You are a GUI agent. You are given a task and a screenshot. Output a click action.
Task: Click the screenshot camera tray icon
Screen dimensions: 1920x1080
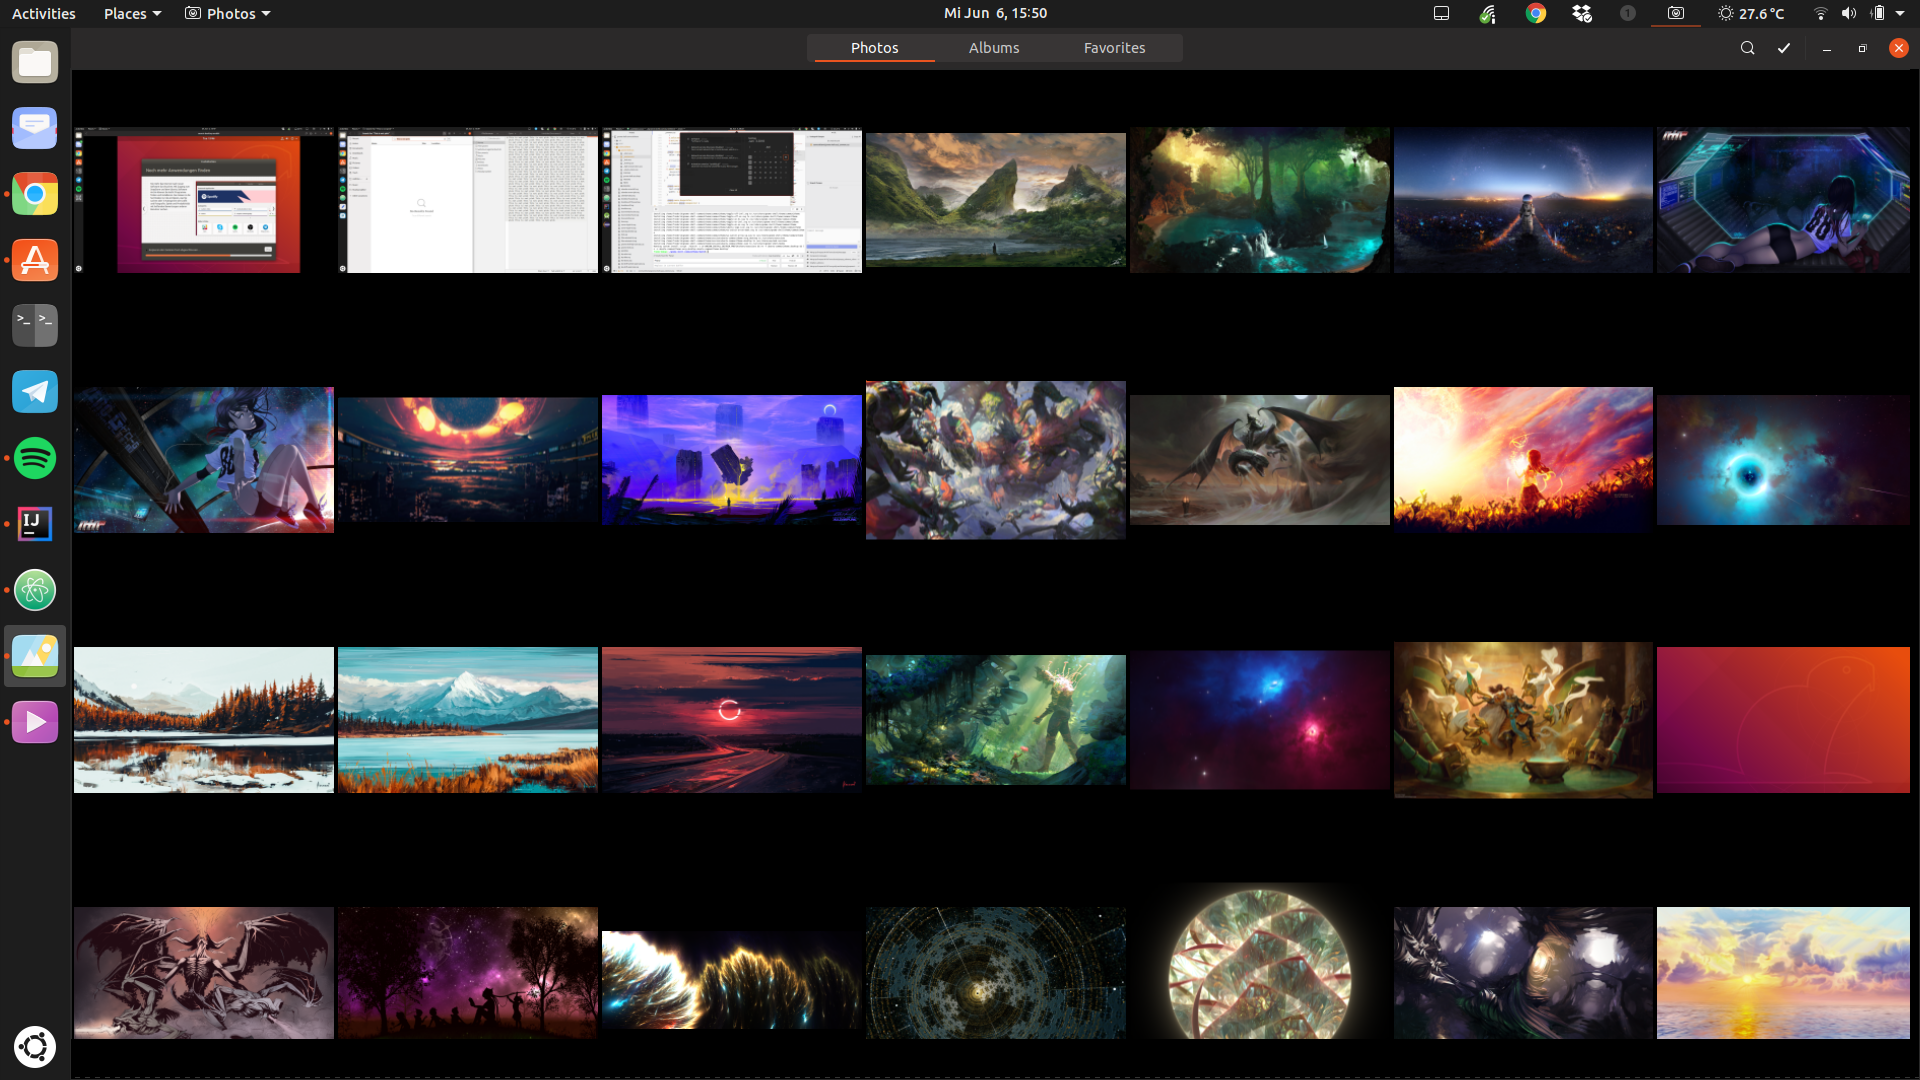click(1675, 13)
